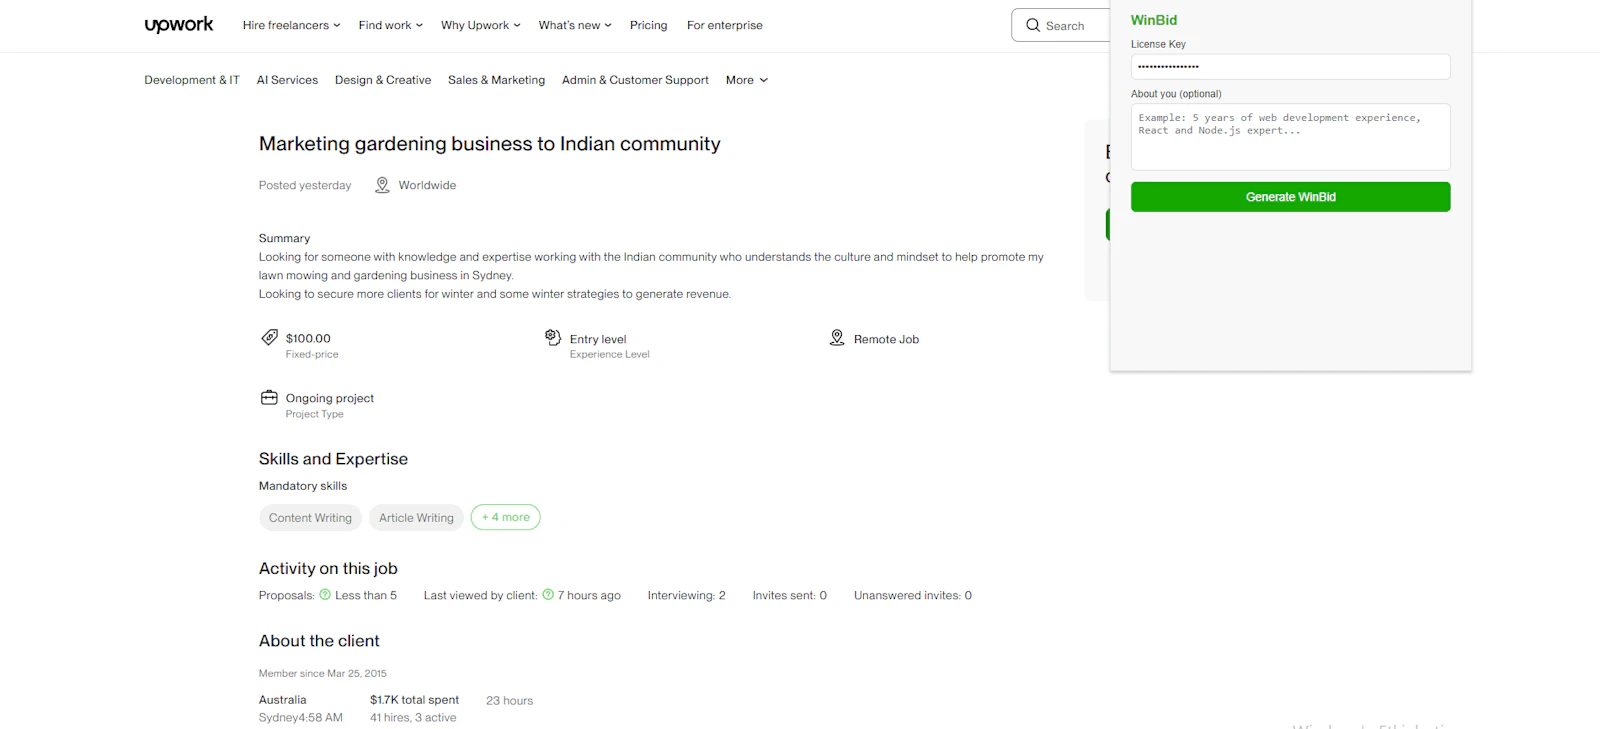Open the For enterprise page
The image size is (1600, 729).
click(x=725, y=25)
